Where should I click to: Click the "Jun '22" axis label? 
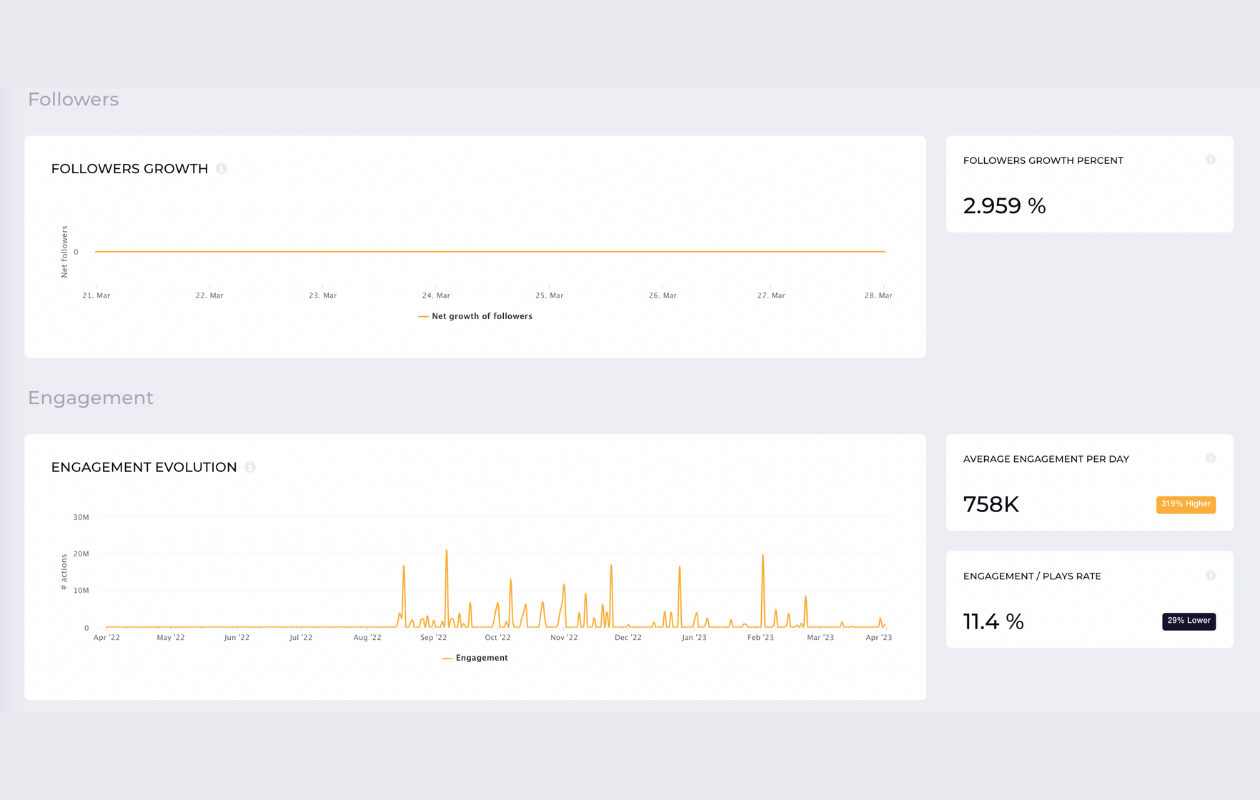point(237,637)
